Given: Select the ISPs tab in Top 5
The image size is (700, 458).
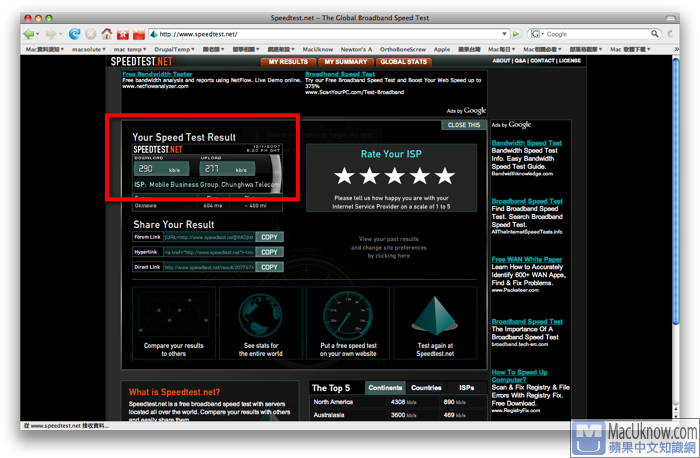Looking at the screenshot, I should click(467, 388).
